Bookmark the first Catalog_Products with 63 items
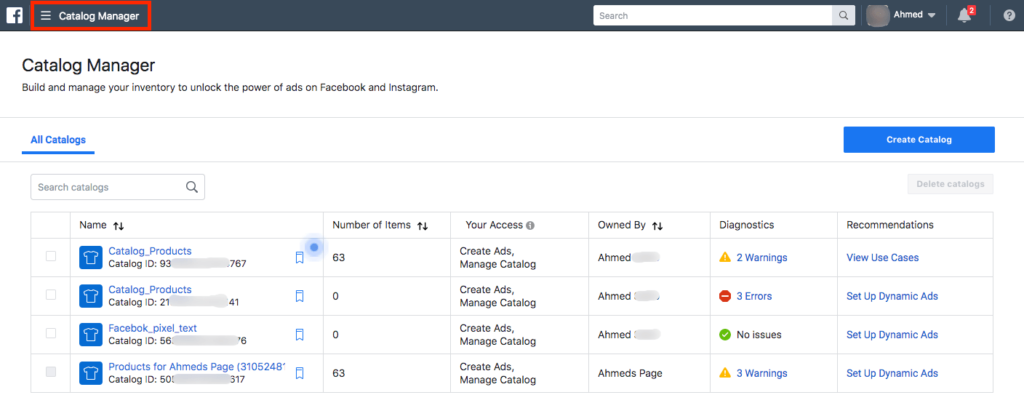 click(300, 258)
